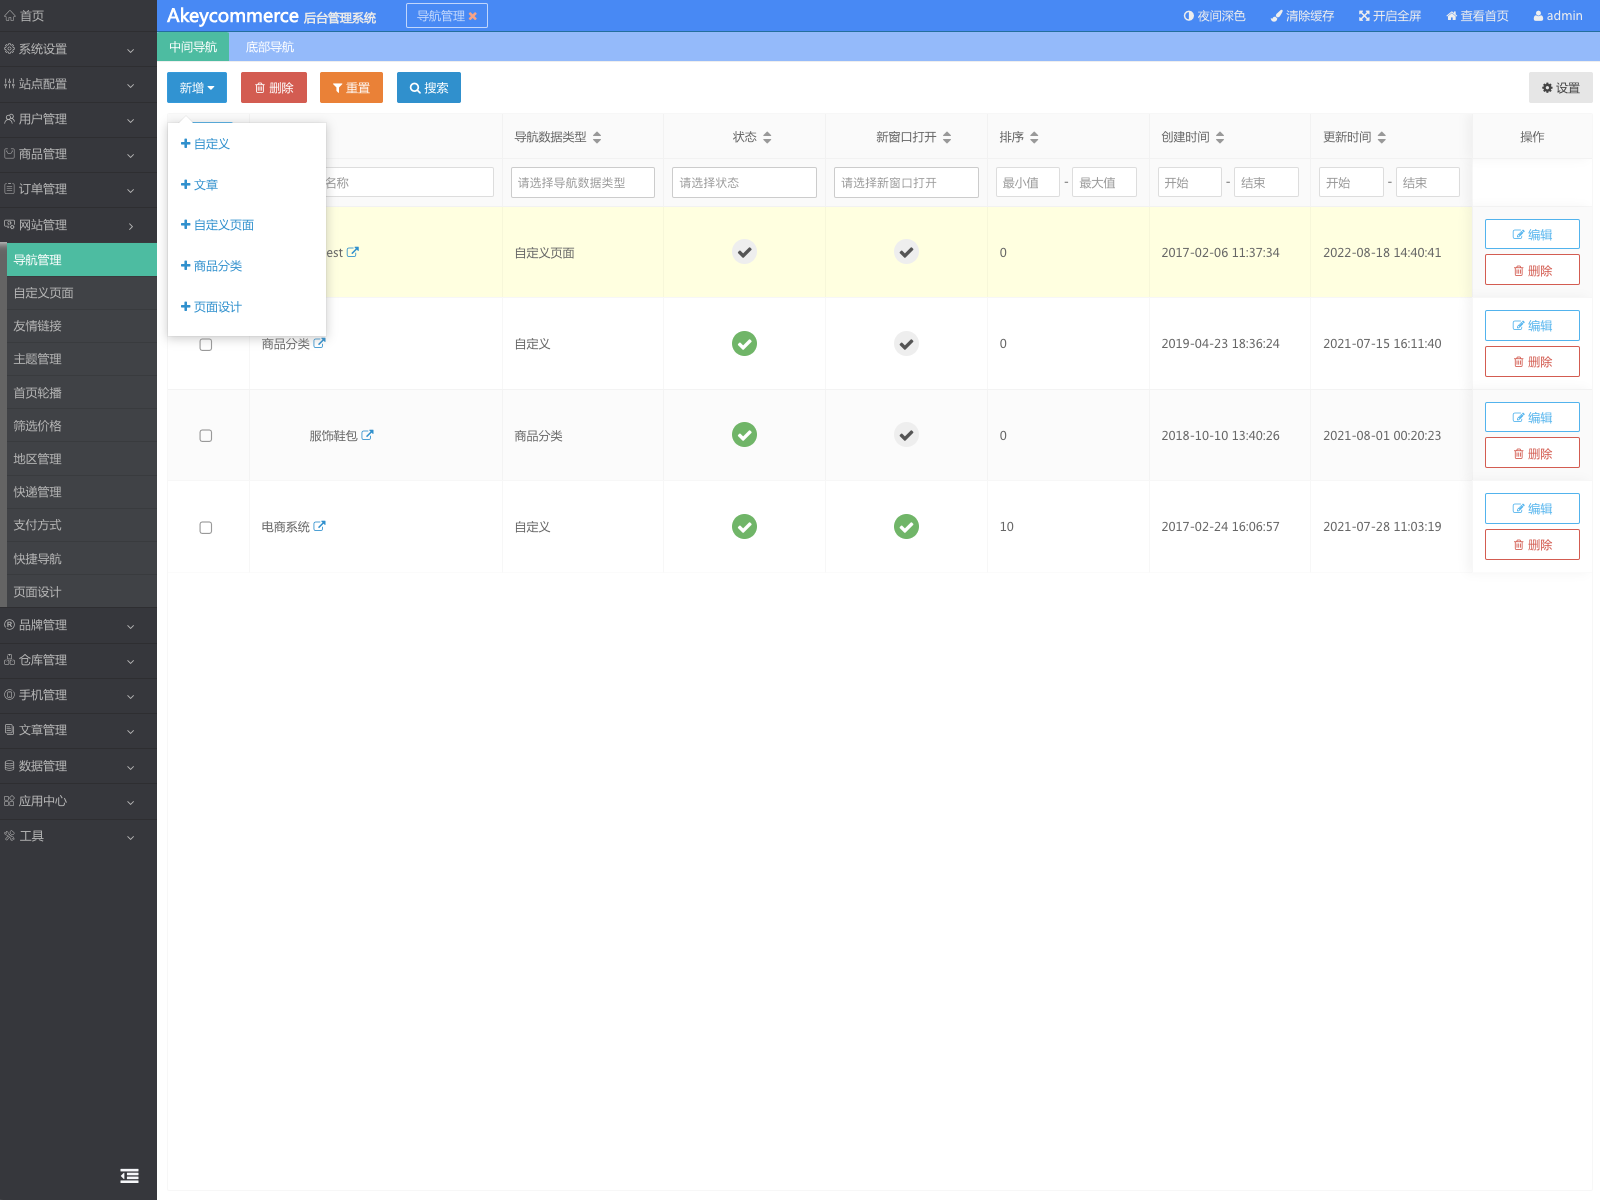The height and width of the screenshot is (1200, 1600).
Task: Click 创建时间 开始 date input
Action: pyautogui.click(x=1190, y=182)
